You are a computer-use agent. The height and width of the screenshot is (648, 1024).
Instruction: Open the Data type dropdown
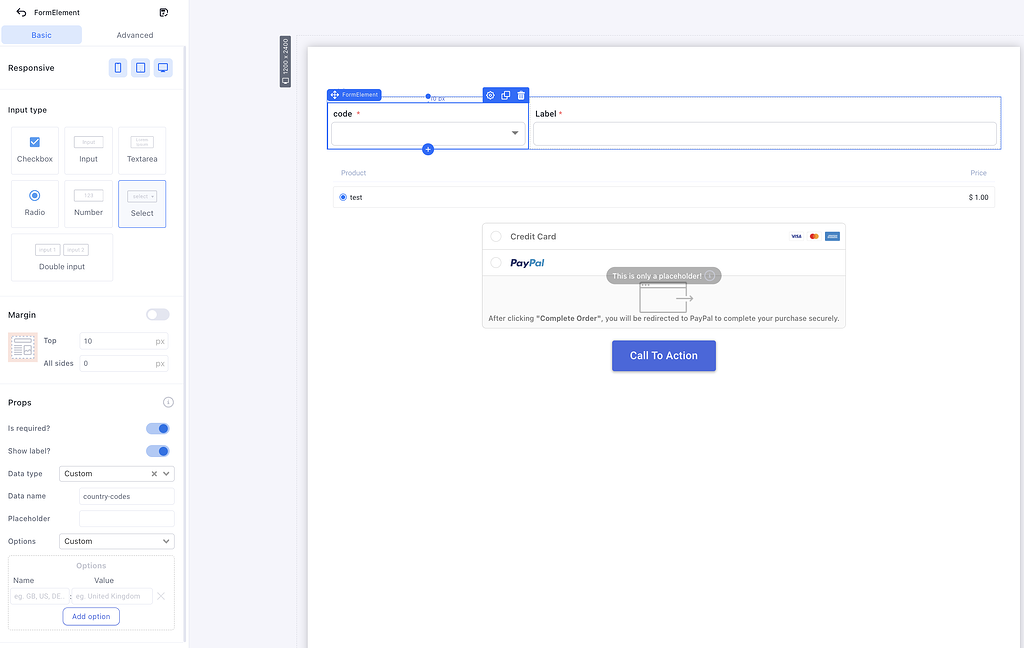116,474
